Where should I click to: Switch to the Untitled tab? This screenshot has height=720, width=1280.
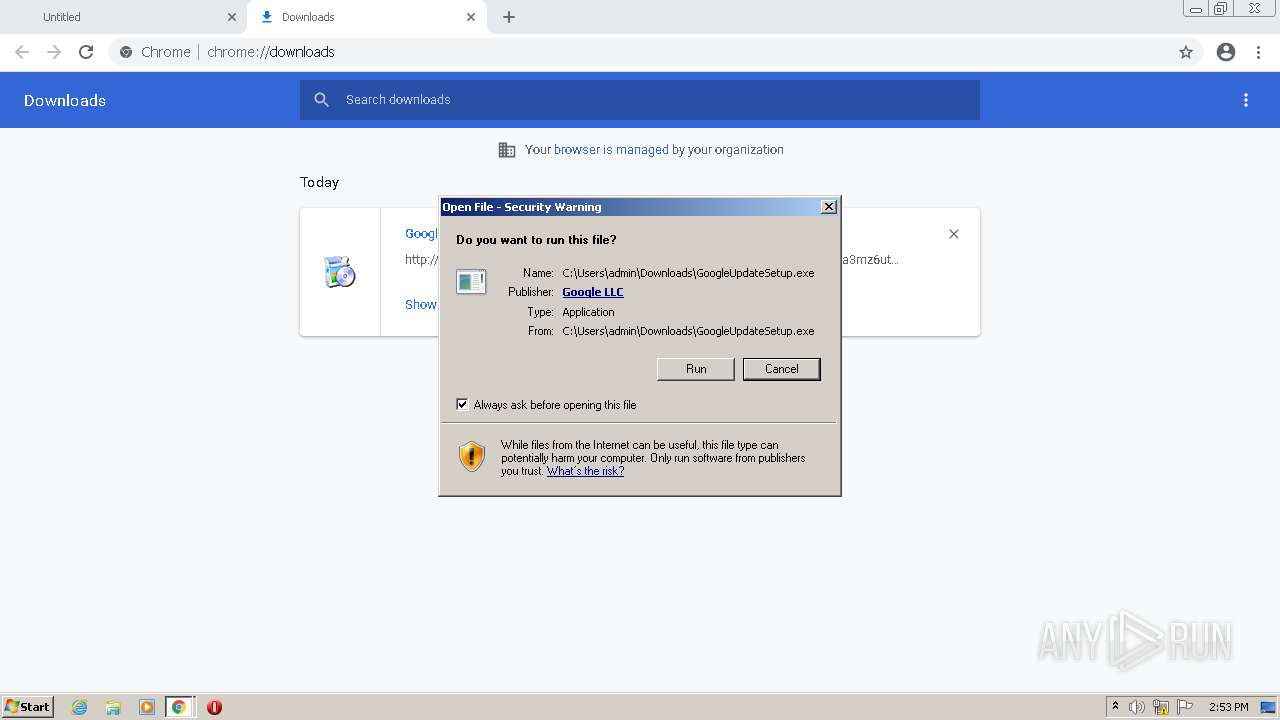pyautogui.click(x=122, y=17)
